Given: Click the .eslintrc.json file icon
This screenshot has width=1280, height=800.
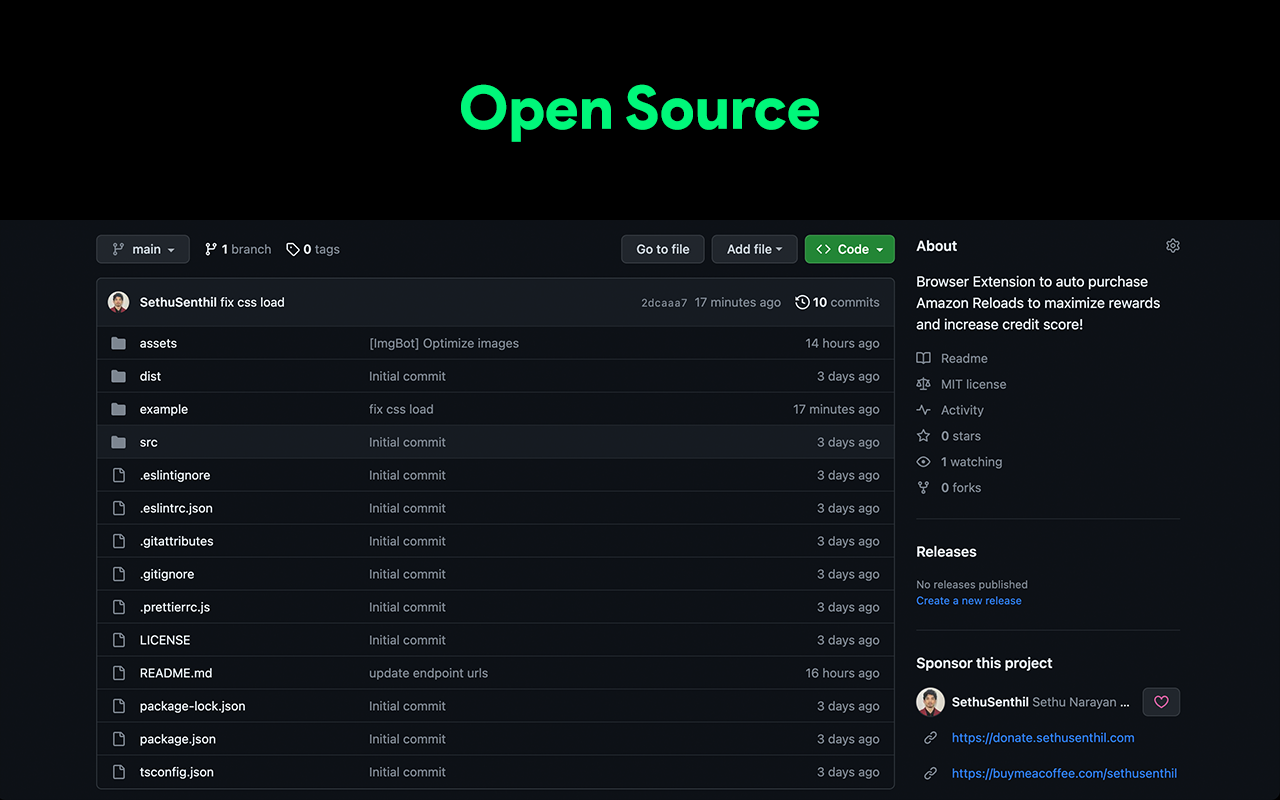Looking at the screenshot, I should pos(119,508).
